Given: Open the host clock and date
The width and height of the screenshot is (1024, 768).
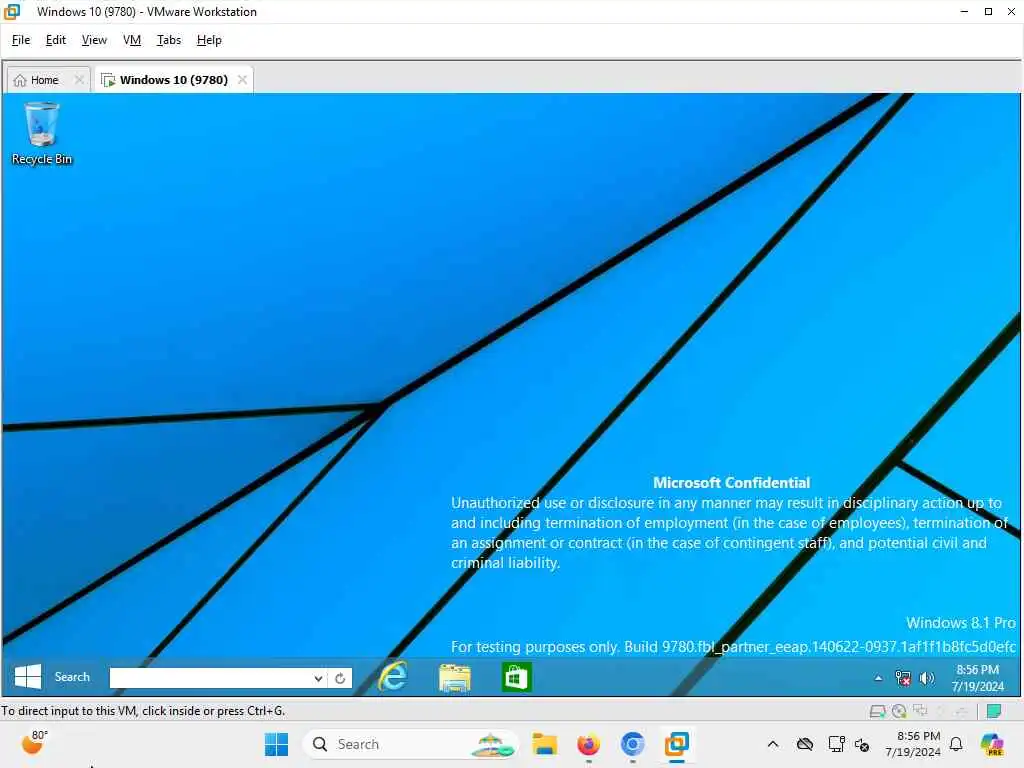Looking at the screenshot, I should coord(913,744).
